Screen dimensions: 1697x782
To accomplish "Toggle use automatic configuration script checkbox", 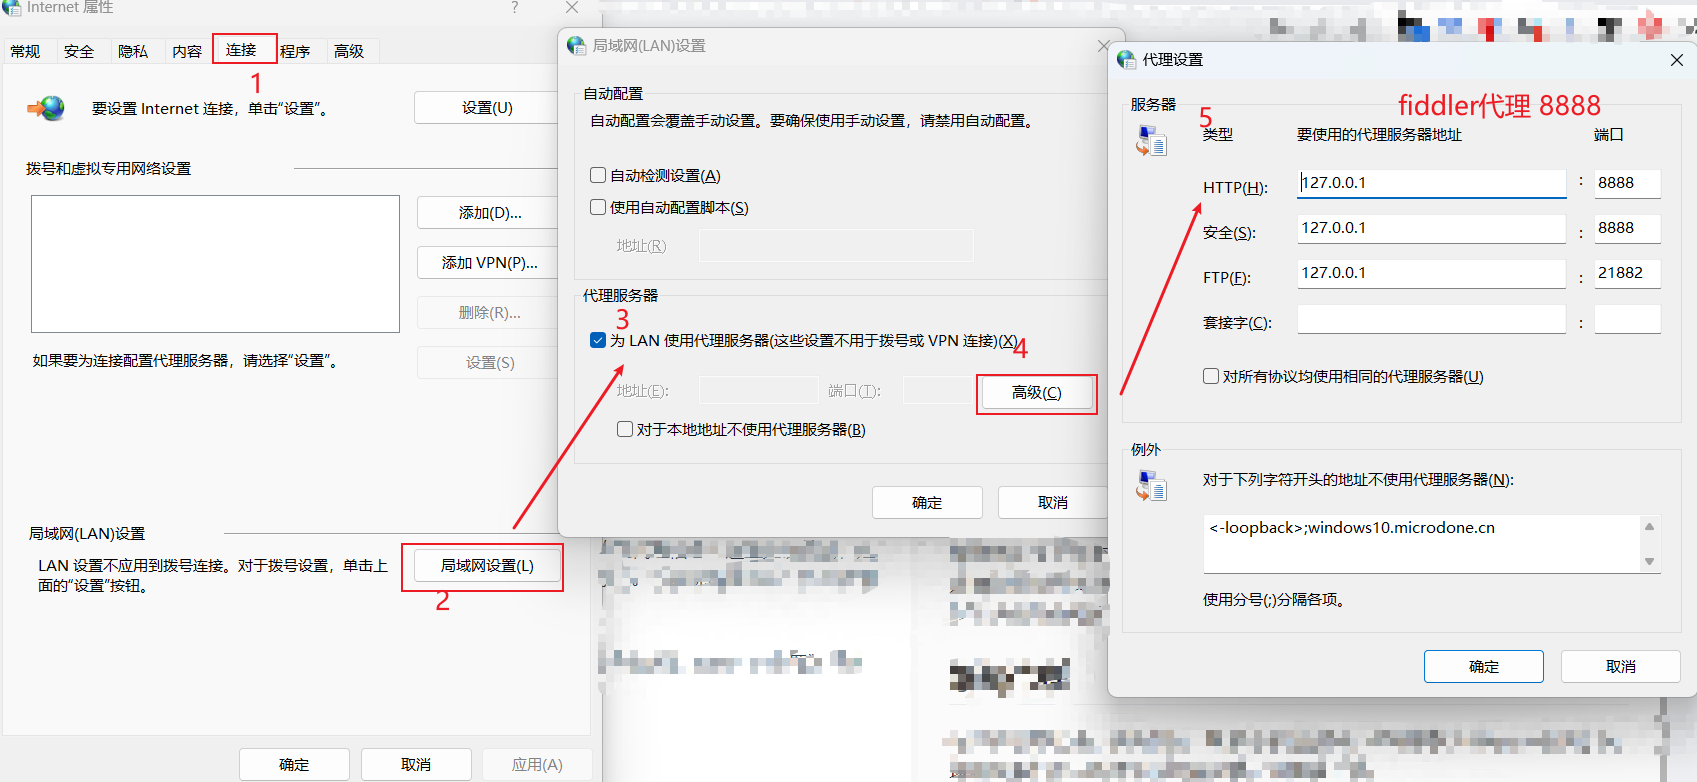I will (x=598, y=207).
